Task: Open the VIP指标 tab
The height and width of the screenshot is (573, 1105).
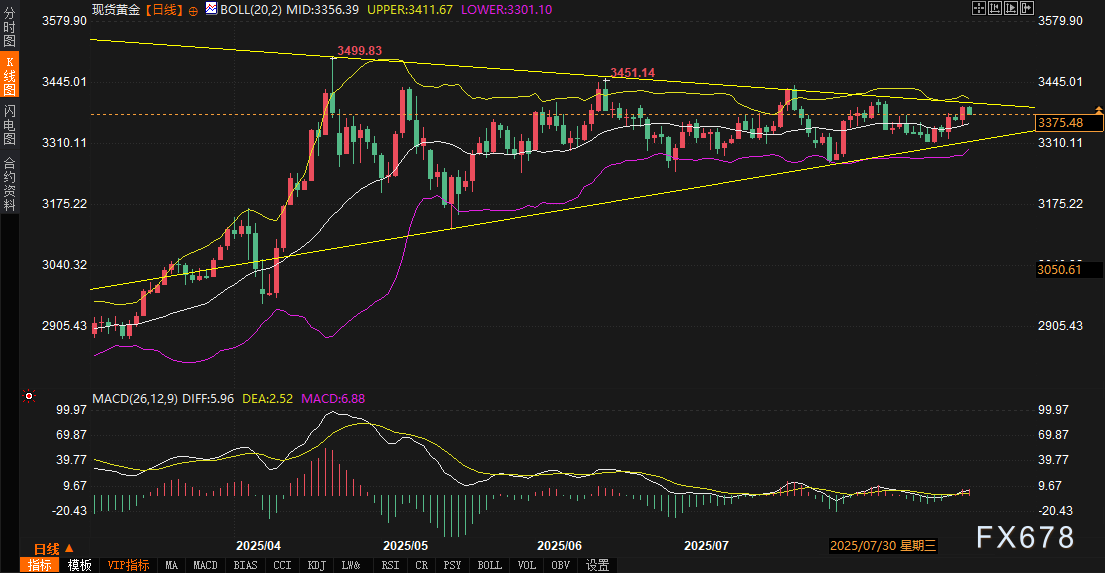Action: [128, 565]
